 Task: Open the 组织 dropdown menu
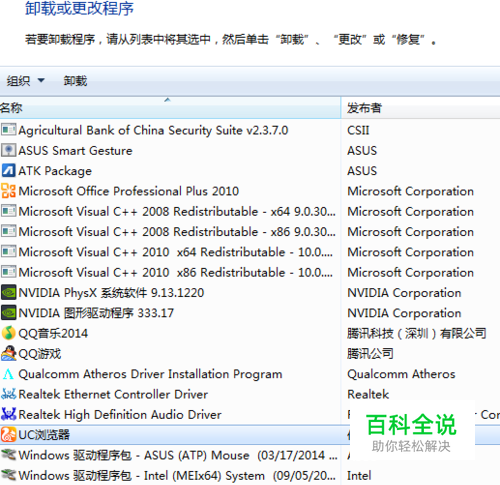[x=25, y=81]
